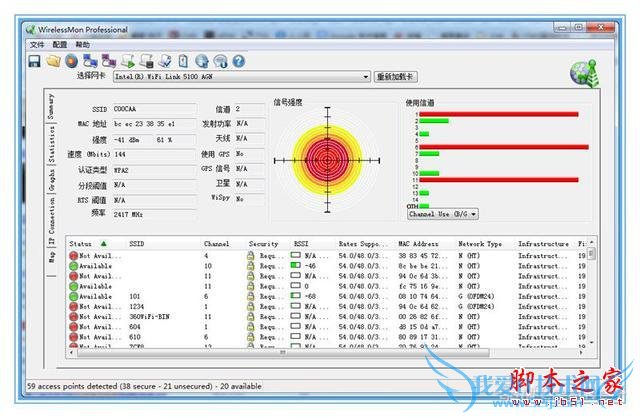Click RSSI signal bar icon for -68 row
The image size is (640, 418).
pos(296,296)
